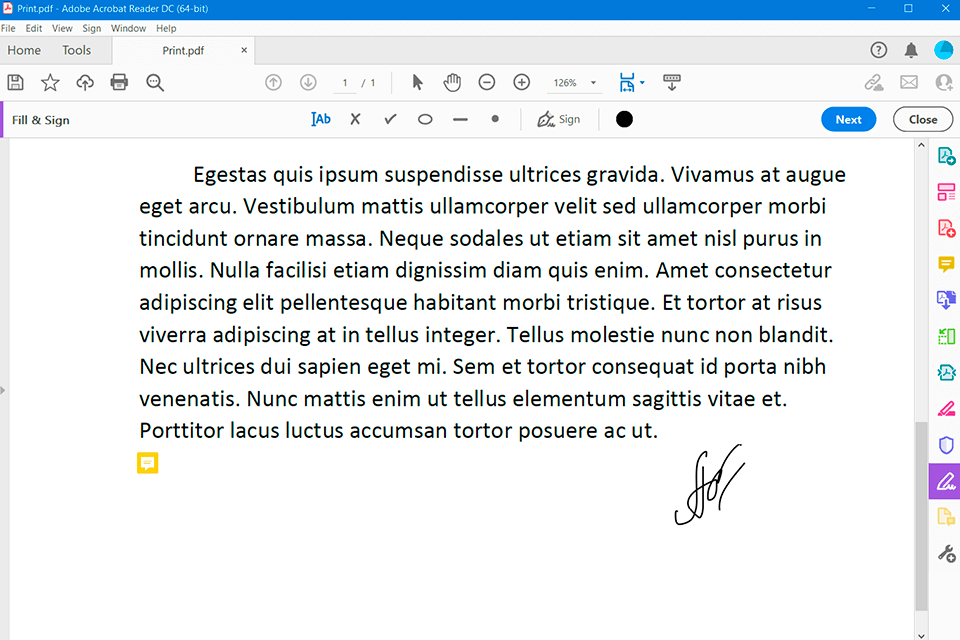
Task: Zoom out with the minus button
Action: (487, 82)
